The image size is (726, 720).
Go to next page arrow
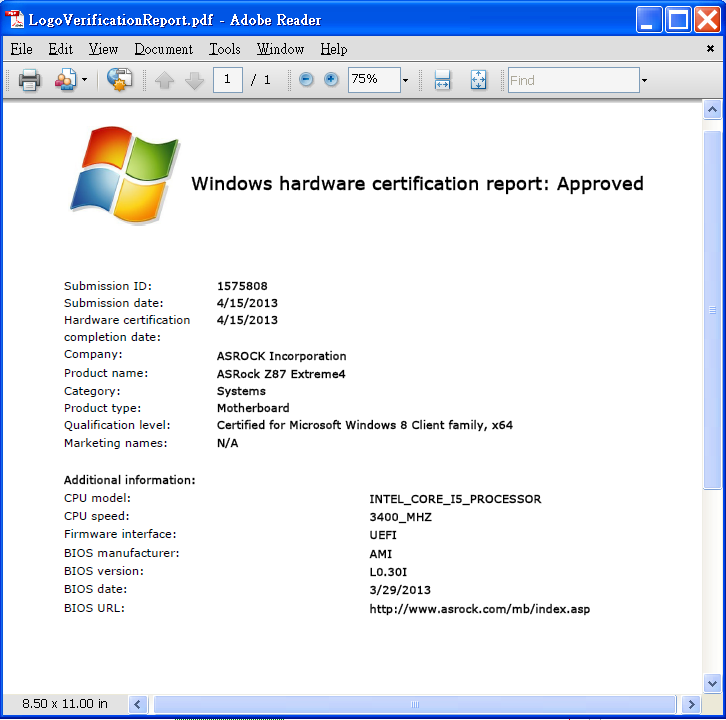(194, 80)
